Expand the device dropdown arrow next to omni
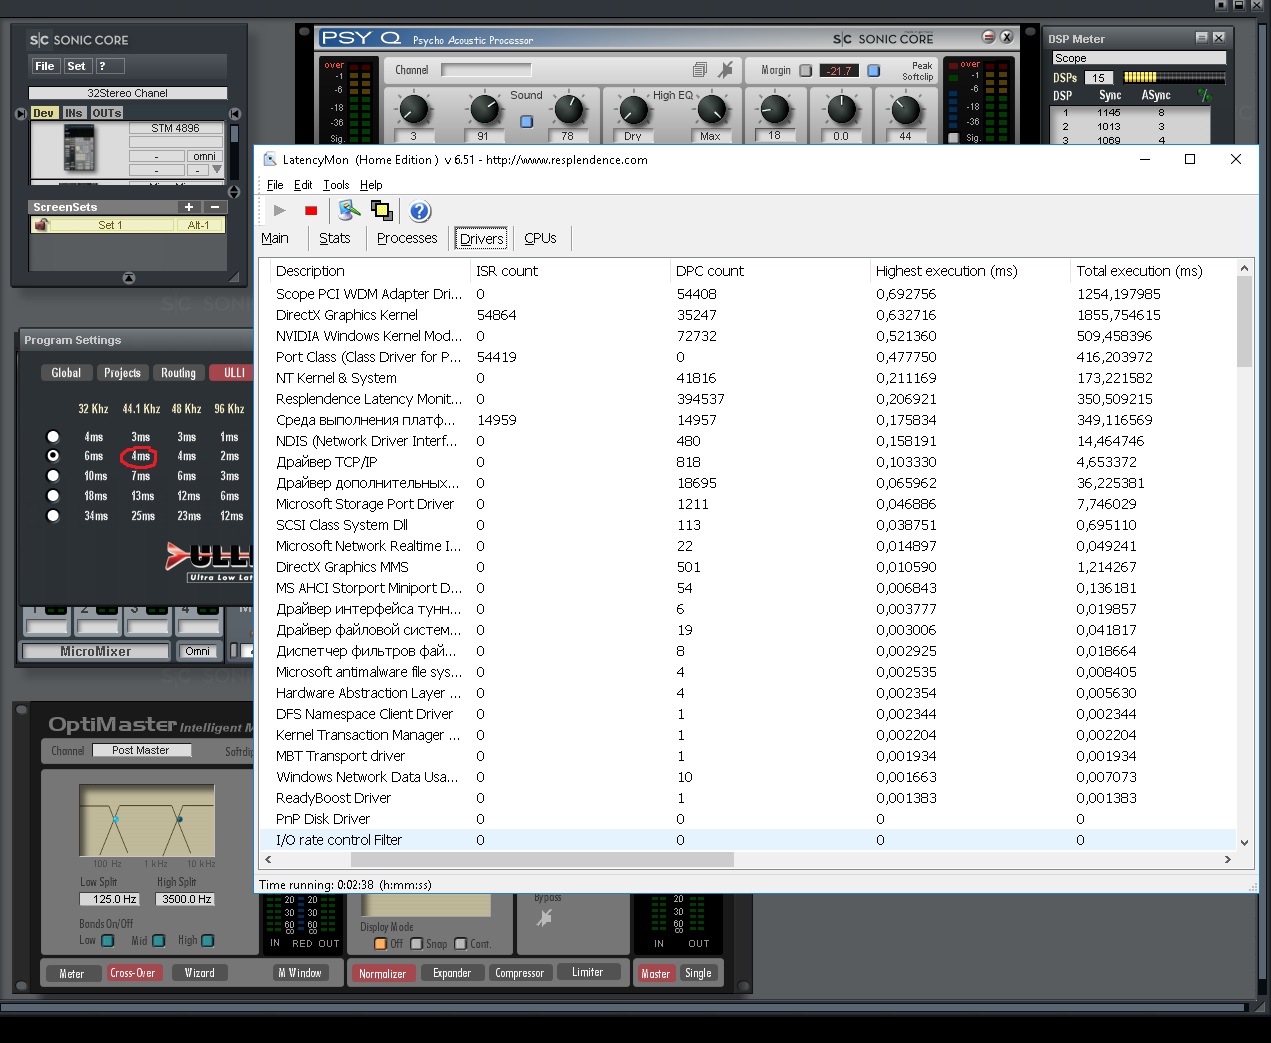Image resolution: width=1271 pixels, height=1043 pixels. pos(217,170)
